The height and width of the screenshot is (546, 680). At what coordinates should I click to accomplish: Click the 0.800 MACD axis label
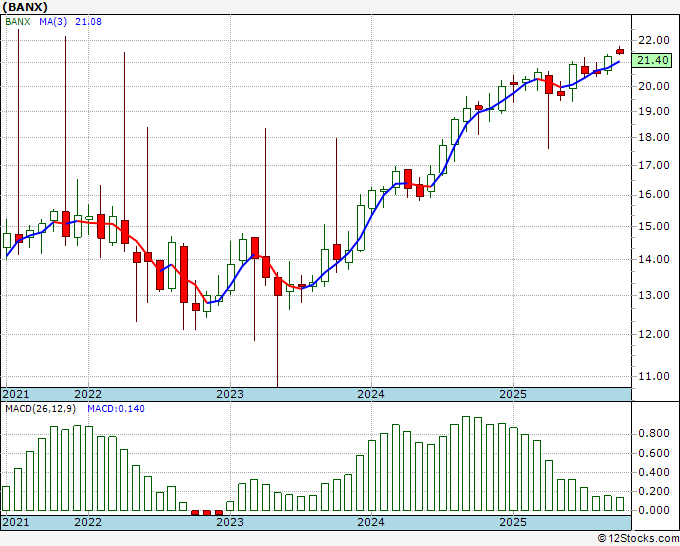(x=655, y=434)
